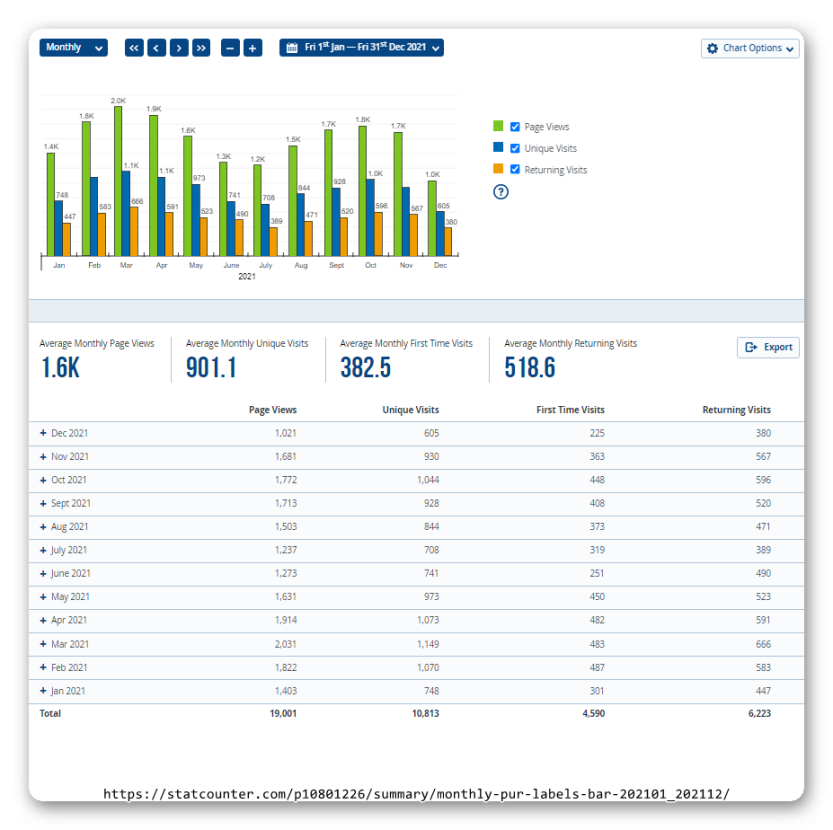Viewport: 833px width, 830px height.
Task: Click the minus zoom-out button
Action: [x=230, y=48]
